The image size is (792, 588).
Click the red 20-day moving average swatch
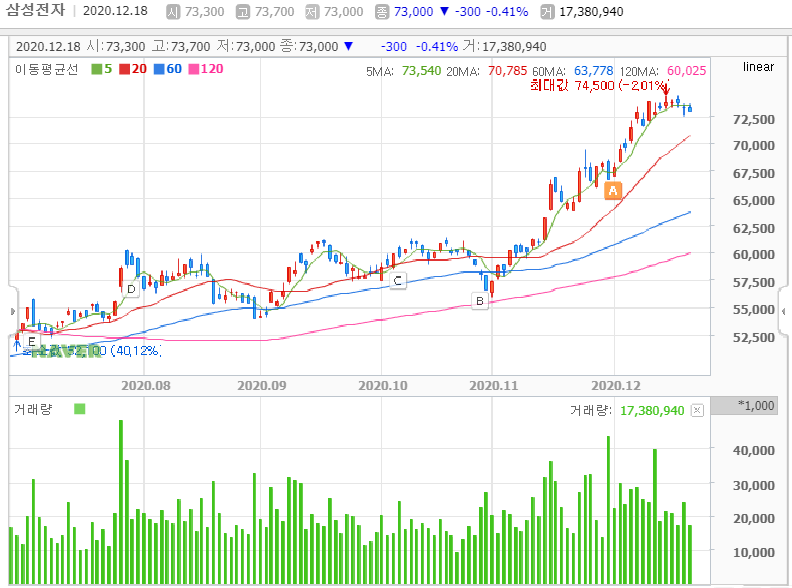tap(124, 69)
